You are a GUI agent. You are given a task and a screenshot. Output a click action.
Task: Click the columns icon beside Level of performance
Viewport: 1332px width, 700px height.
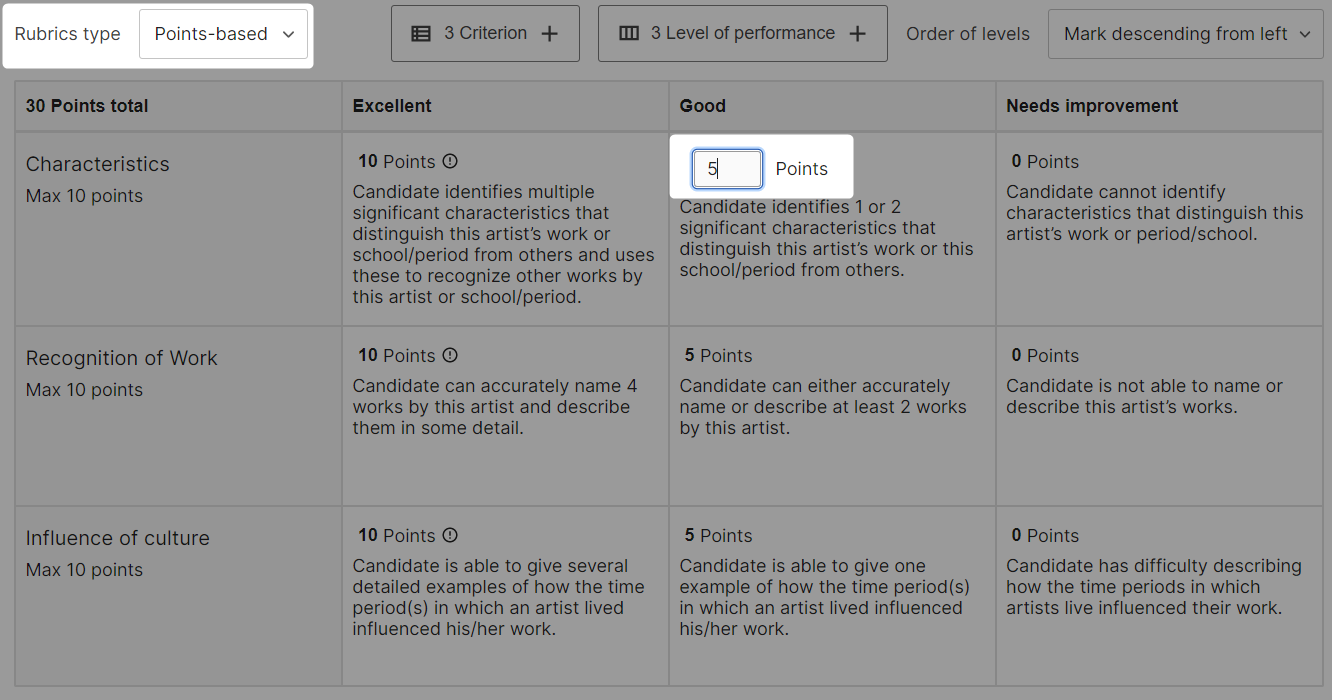click(628, 33)
